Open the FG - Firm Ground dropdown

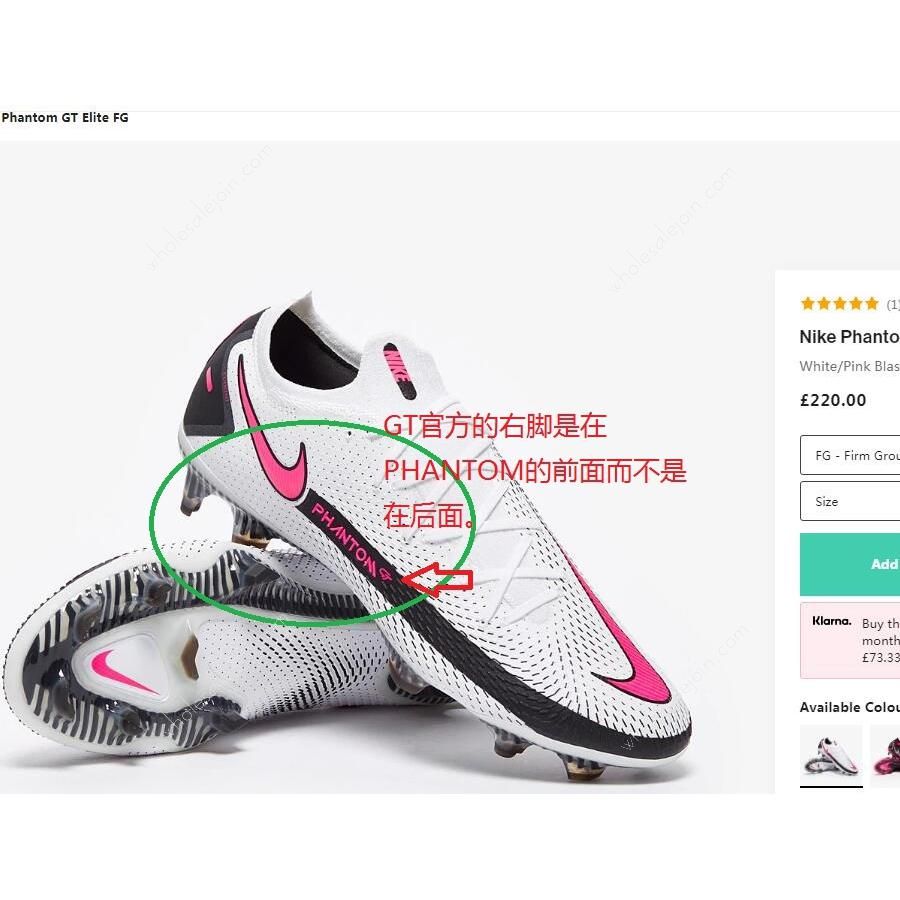coord(850,455)
